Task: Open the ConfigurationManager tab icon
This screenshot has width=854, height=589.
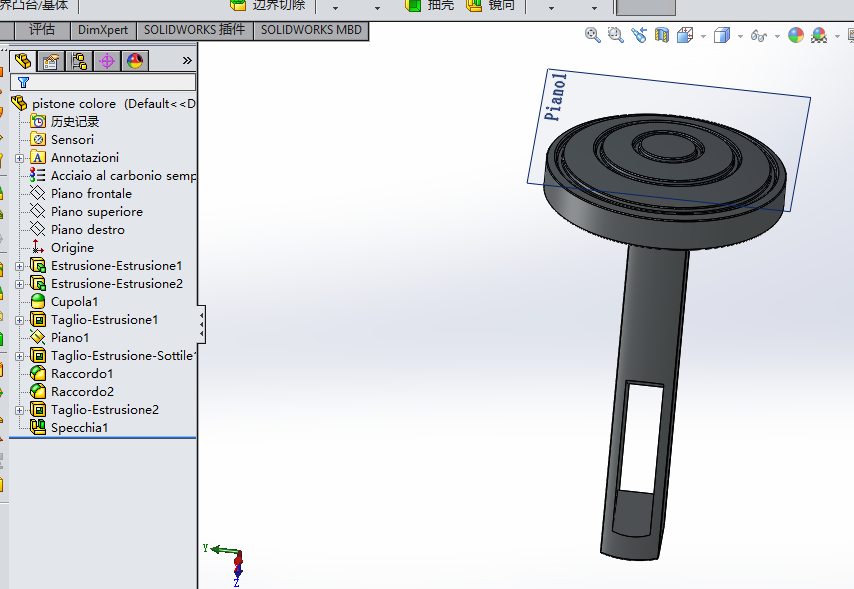Action: coord(79,61)
